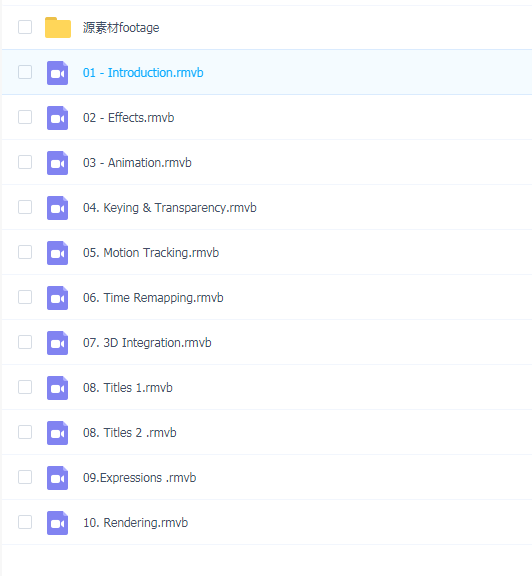This screenshot has height=576, width=532.
Task: Check the box beside 03 - Animation.rmvb
Action: (25, 162)
